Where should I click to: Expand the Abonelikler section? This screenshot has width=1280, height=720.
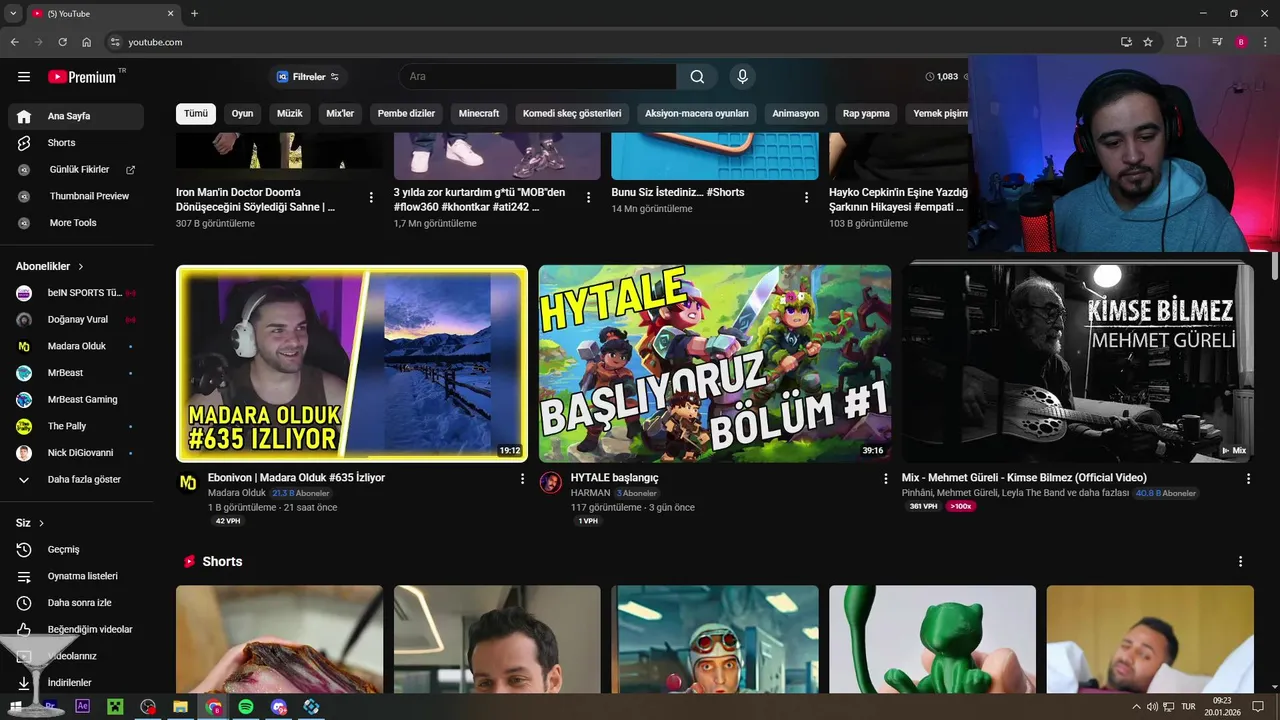[x=50, y=266]
